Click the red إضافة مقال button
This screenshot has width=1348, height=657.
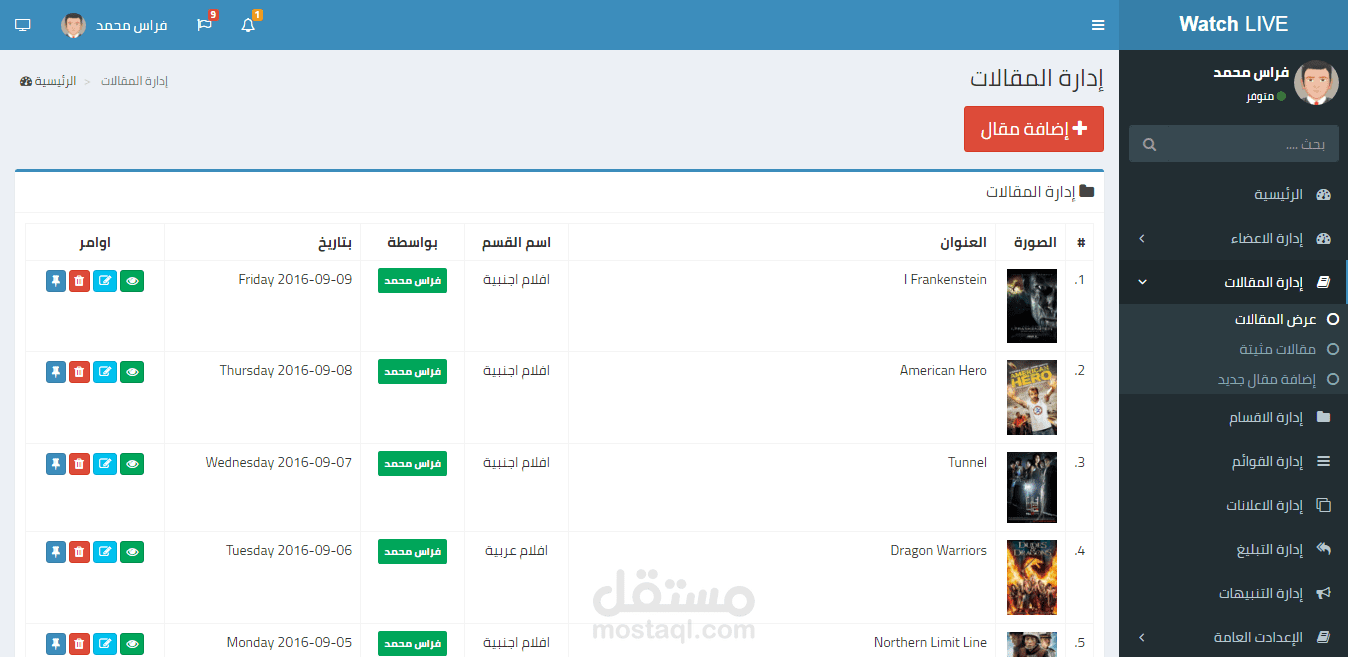tap(1034, 129)
